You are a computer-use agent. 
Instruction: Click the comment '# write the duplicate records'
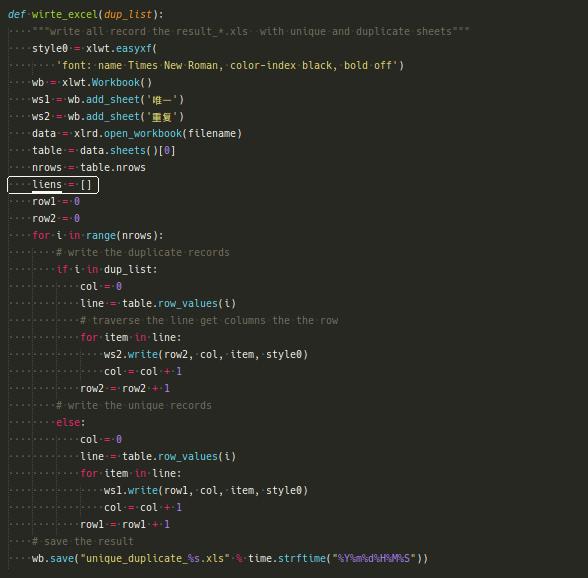(143, 252)
